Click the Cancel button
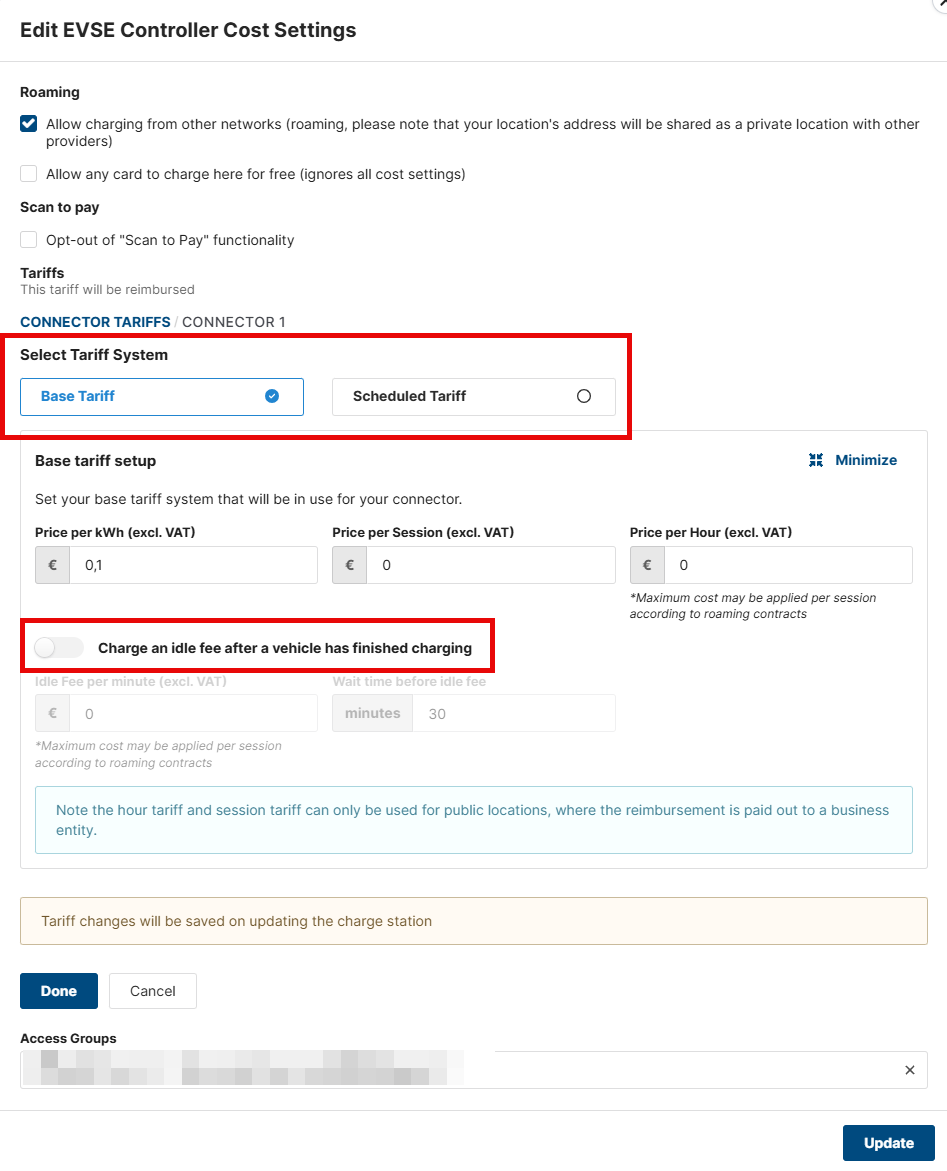This screenshot has height=1171, width=947. [x=153, y=991]
